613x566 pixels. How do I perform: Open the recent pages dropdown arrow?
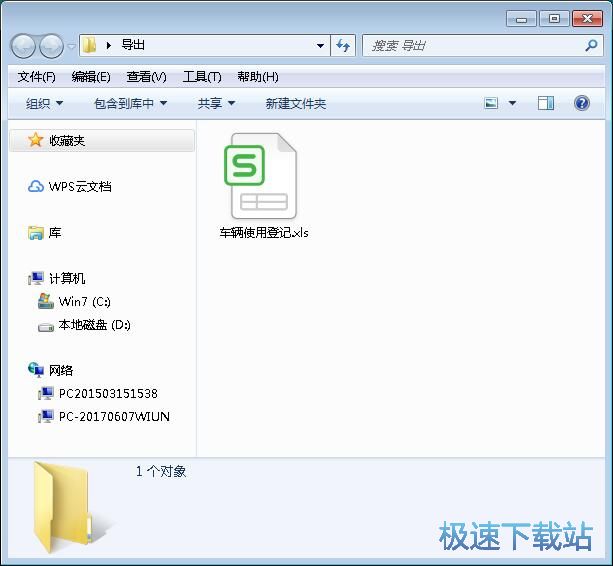pos(71,46)
